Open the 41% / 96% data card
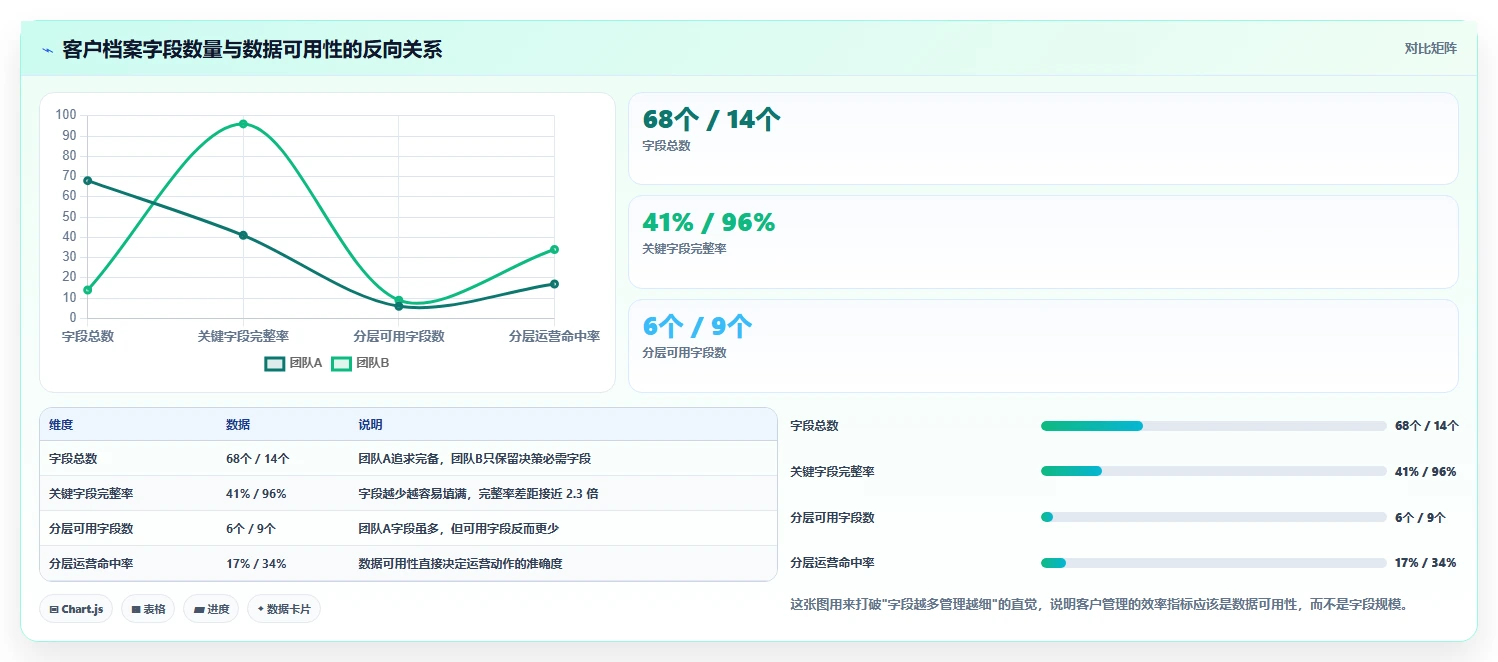This screenshot has height=662, width=1498. tap(1043, 242)
